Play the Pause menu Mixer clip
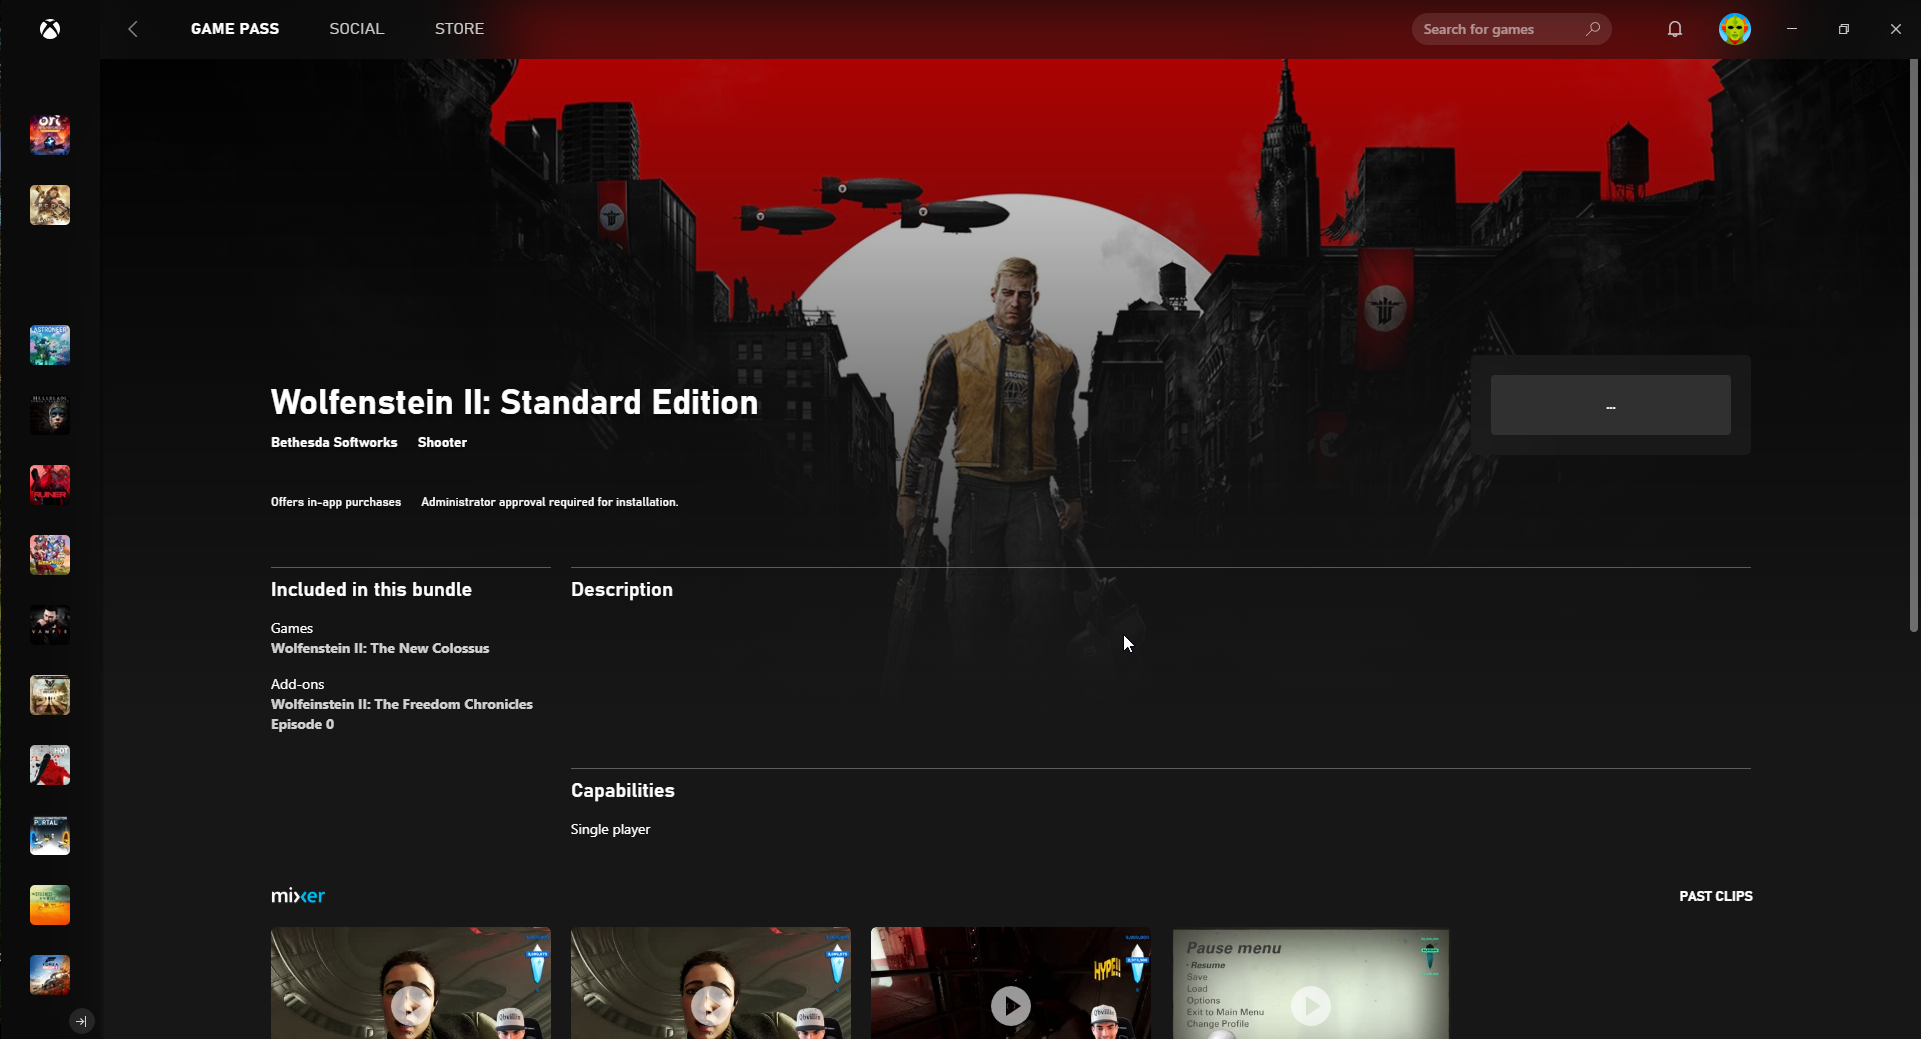 click(1311, 1005)
